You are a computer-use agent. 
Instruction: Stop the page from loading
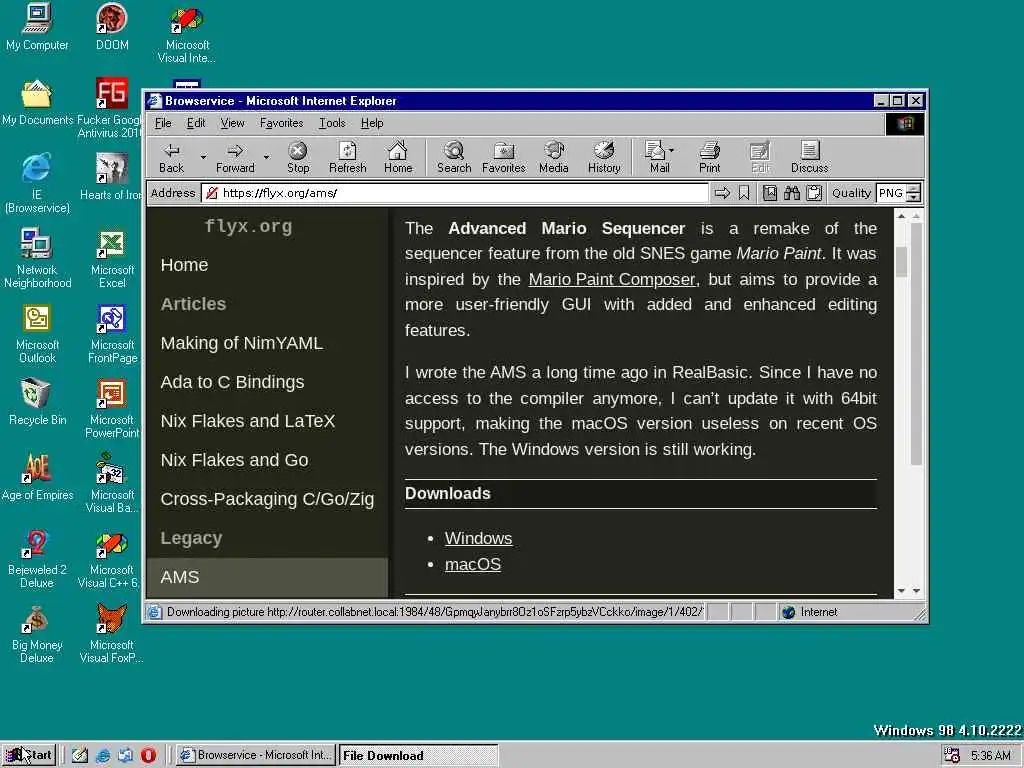pyautogui.click(x=298, y=157)
